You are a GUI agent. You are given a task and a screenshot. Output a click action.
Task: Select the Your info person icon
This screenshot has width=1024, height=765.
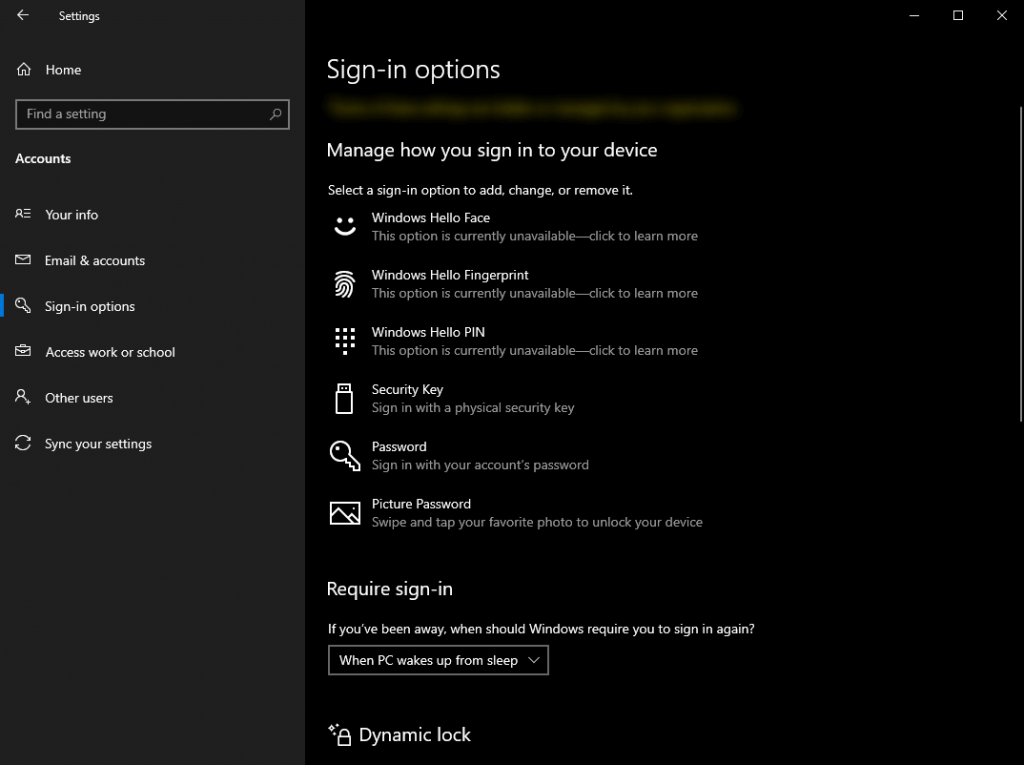[23, 214]
